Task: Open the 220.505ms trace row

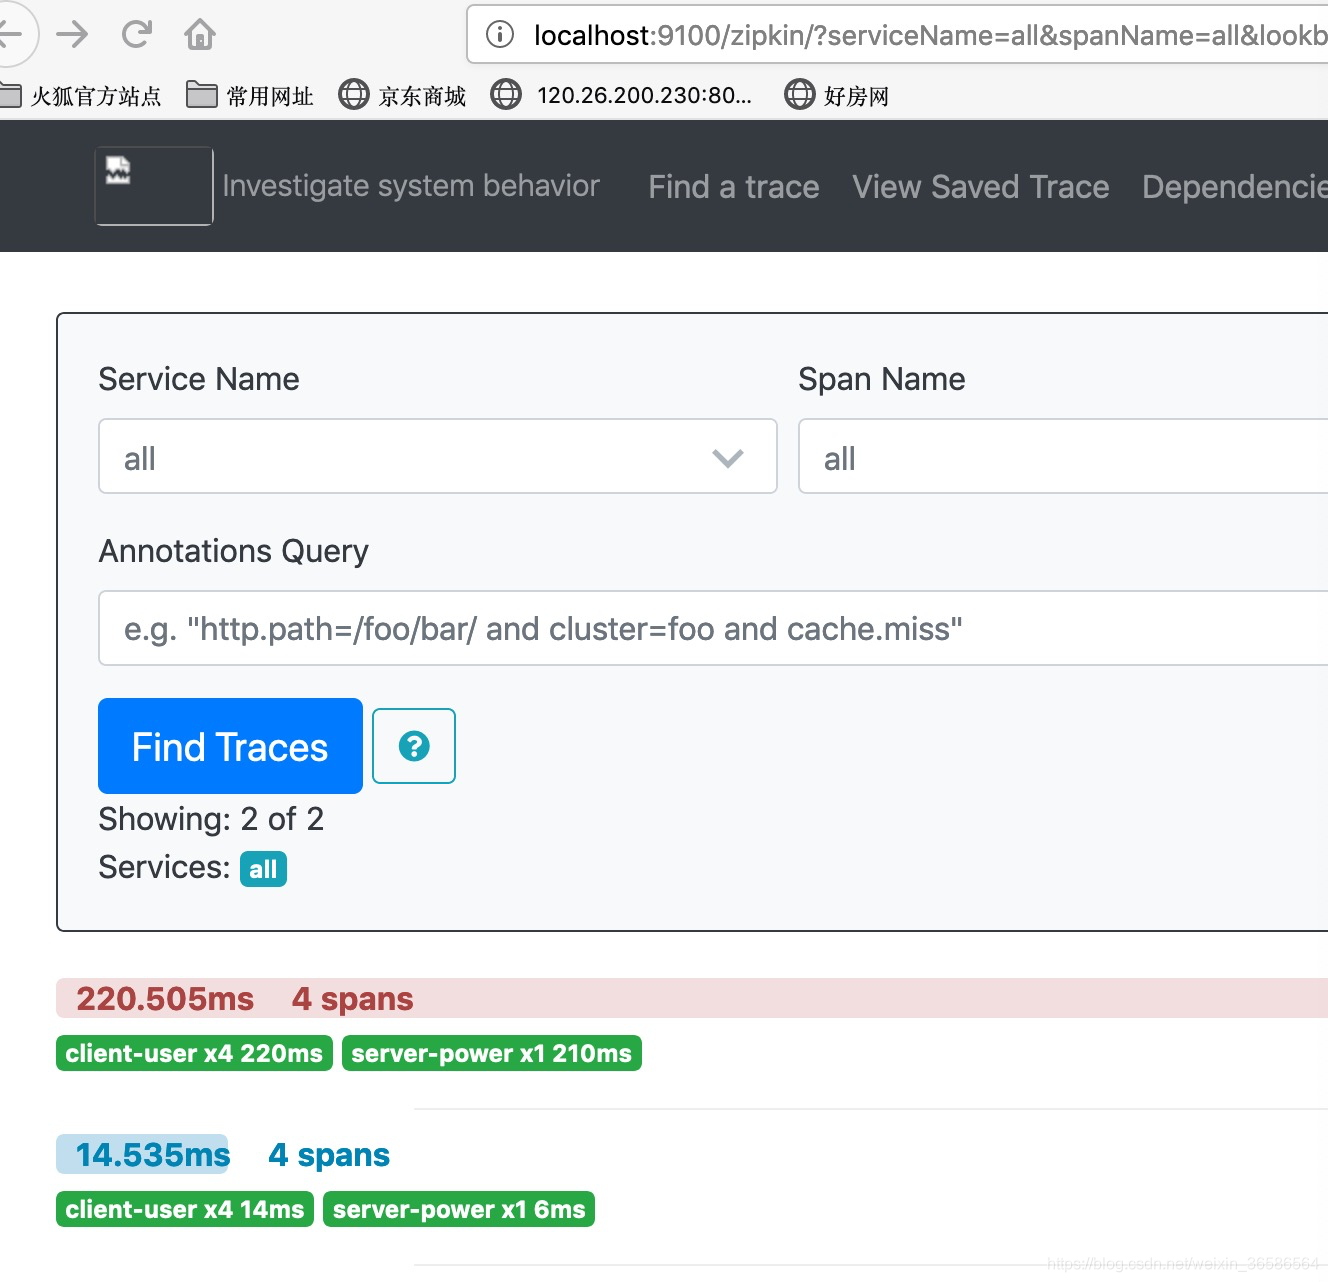Action: tap(692, 998)
